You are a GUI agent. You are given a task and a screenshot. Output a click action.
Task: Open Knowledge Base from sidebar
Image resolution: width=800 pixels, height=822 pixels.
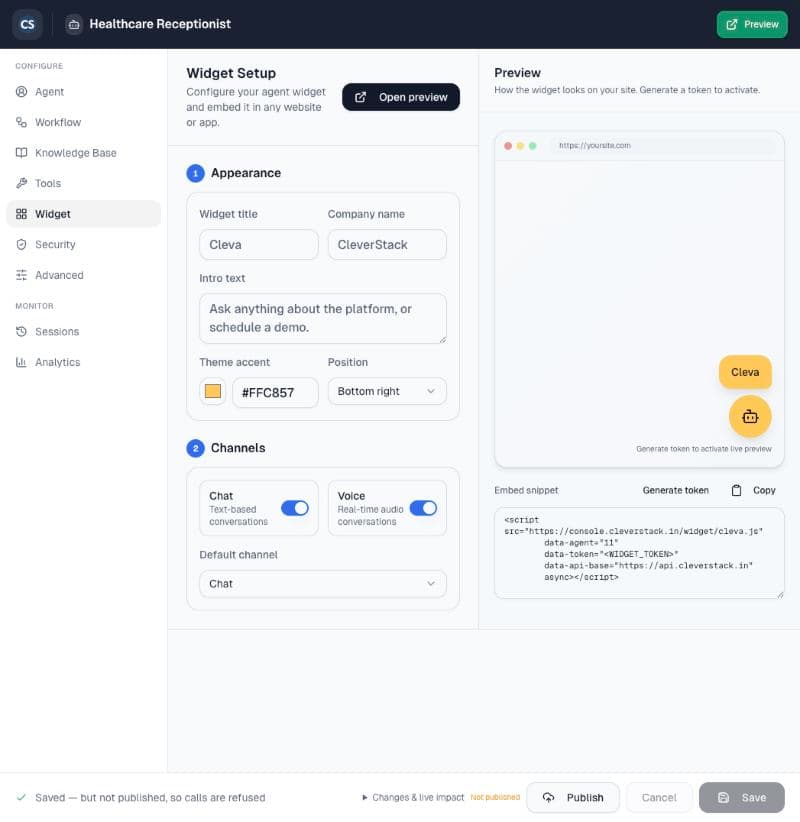[x=83, y=153]
